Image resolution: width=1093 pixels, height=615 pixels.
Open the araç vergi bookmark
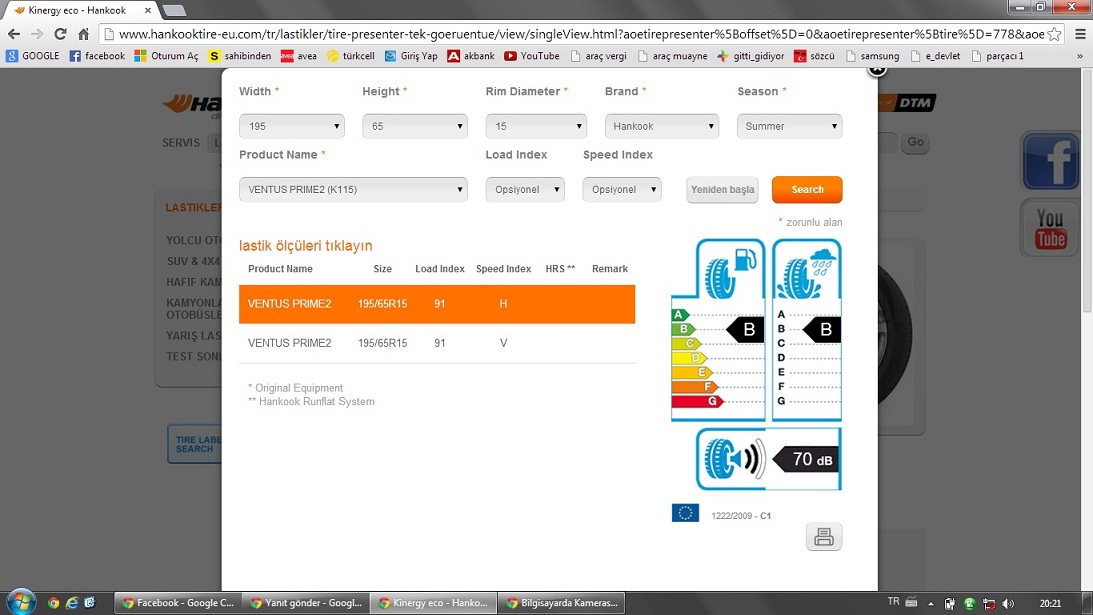click(x=599, y=56)
